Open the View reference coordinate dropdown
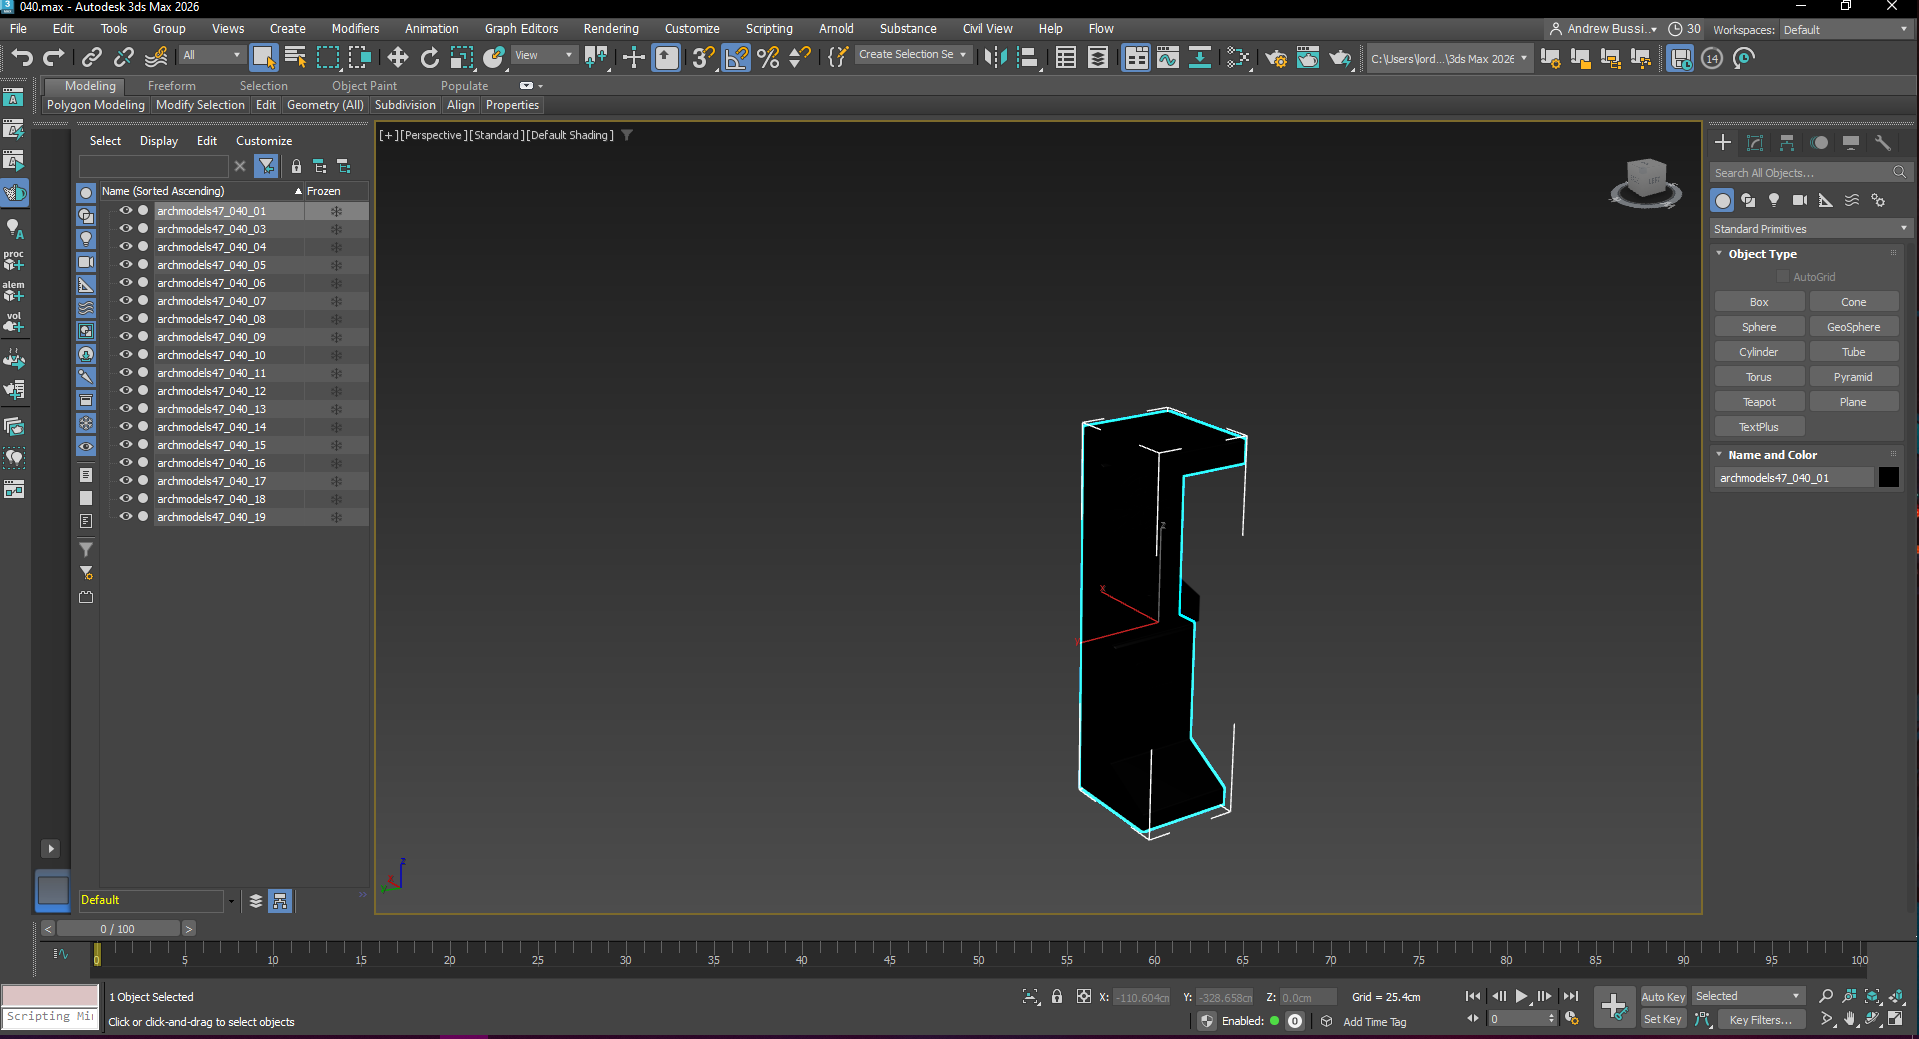The height and width of the screenshot is (1039, 1919). click(544, 56)
